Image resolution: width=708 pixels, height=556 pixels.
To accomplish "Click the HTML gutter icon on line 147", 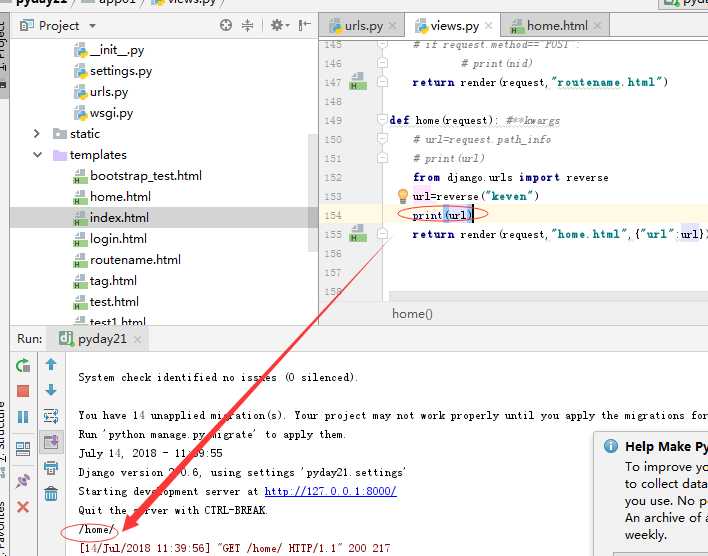I will tap(358, 81).
